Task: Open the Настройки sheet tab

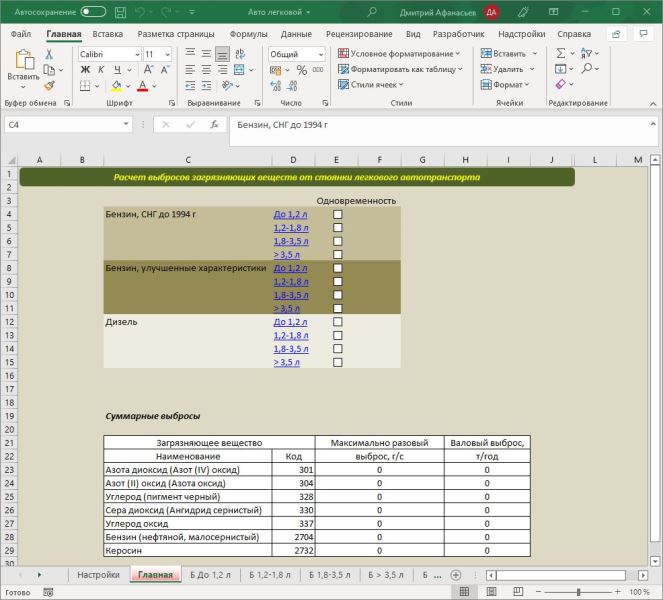Action: pyautogui.click(x=99, y=575)
